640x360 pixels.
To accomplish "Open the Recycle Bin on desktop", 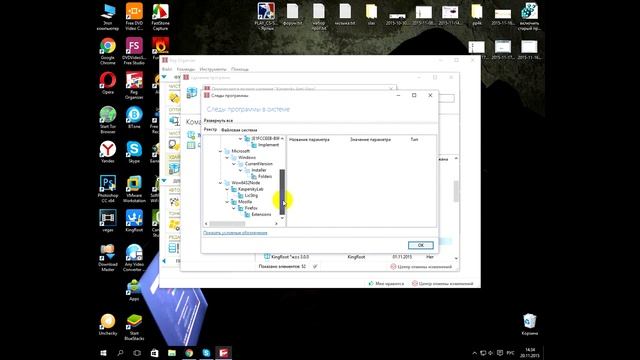I will click(529, 324).
